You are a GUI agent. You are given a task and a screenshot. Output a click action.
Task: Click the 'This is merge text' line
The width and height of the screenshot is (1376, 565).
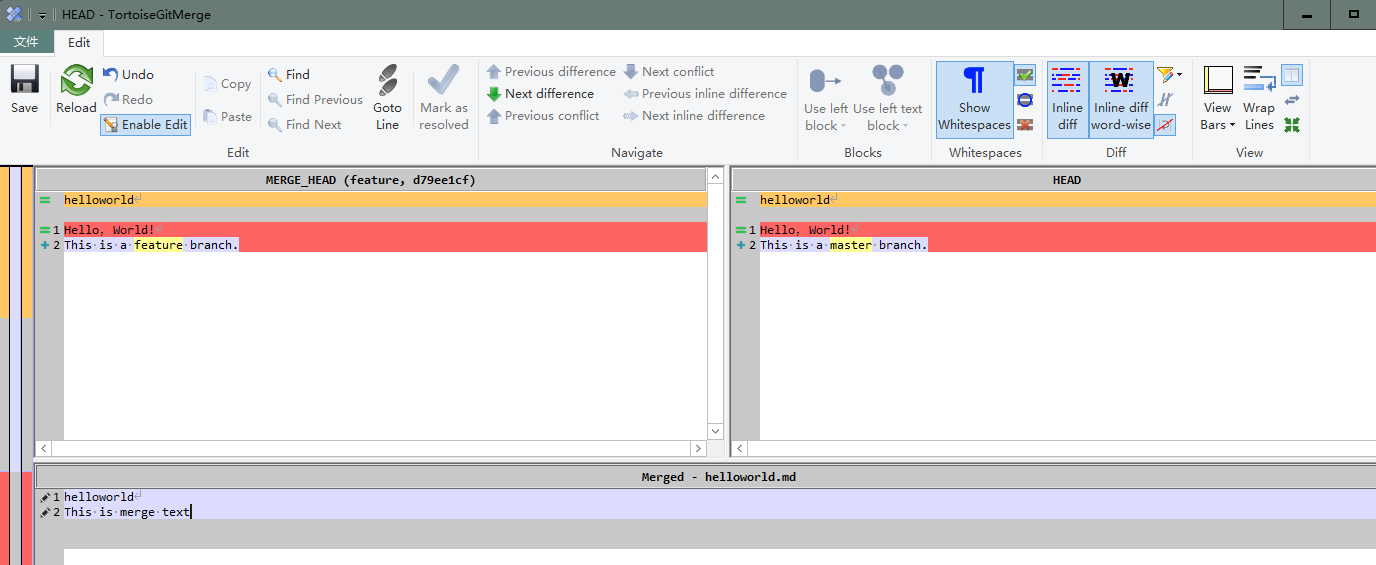126,512
